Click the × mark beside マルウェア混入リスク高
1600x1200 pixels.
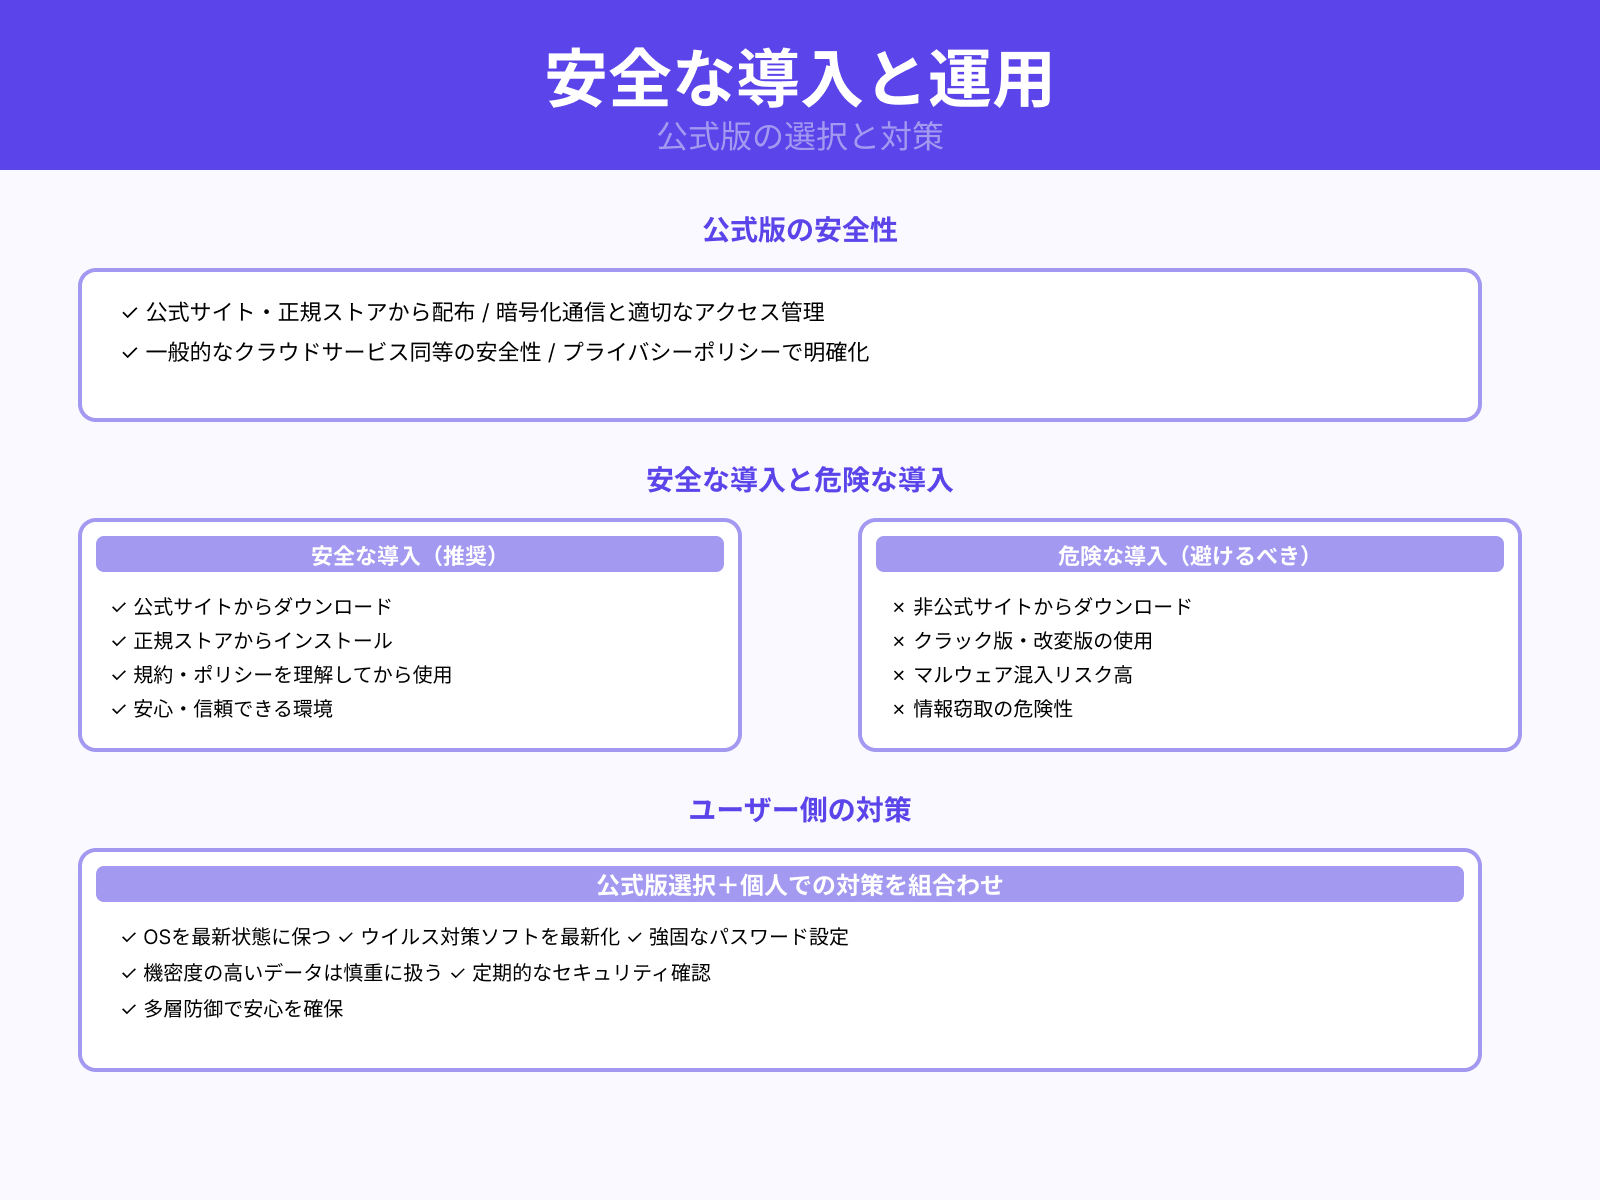tap(897, 675)
